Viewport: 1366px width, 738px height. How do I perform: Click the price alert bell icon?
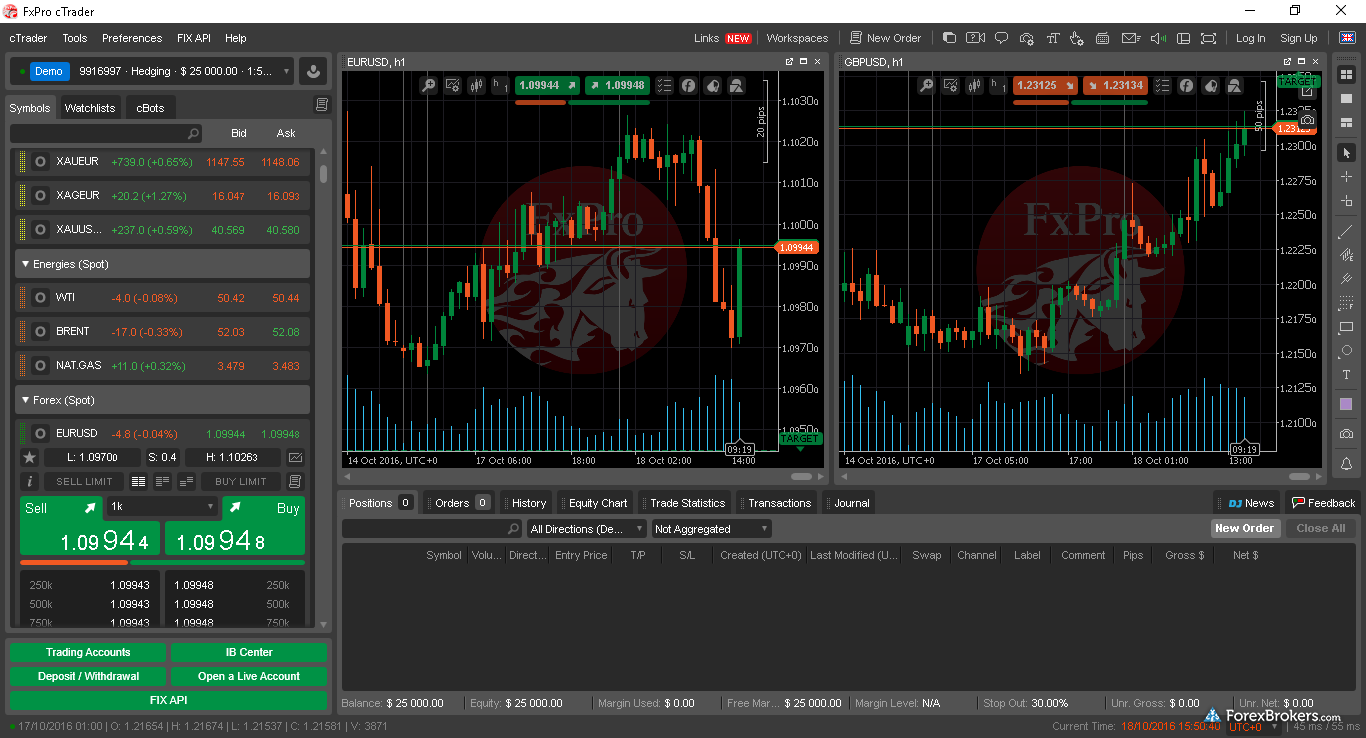click(1346, 464)
